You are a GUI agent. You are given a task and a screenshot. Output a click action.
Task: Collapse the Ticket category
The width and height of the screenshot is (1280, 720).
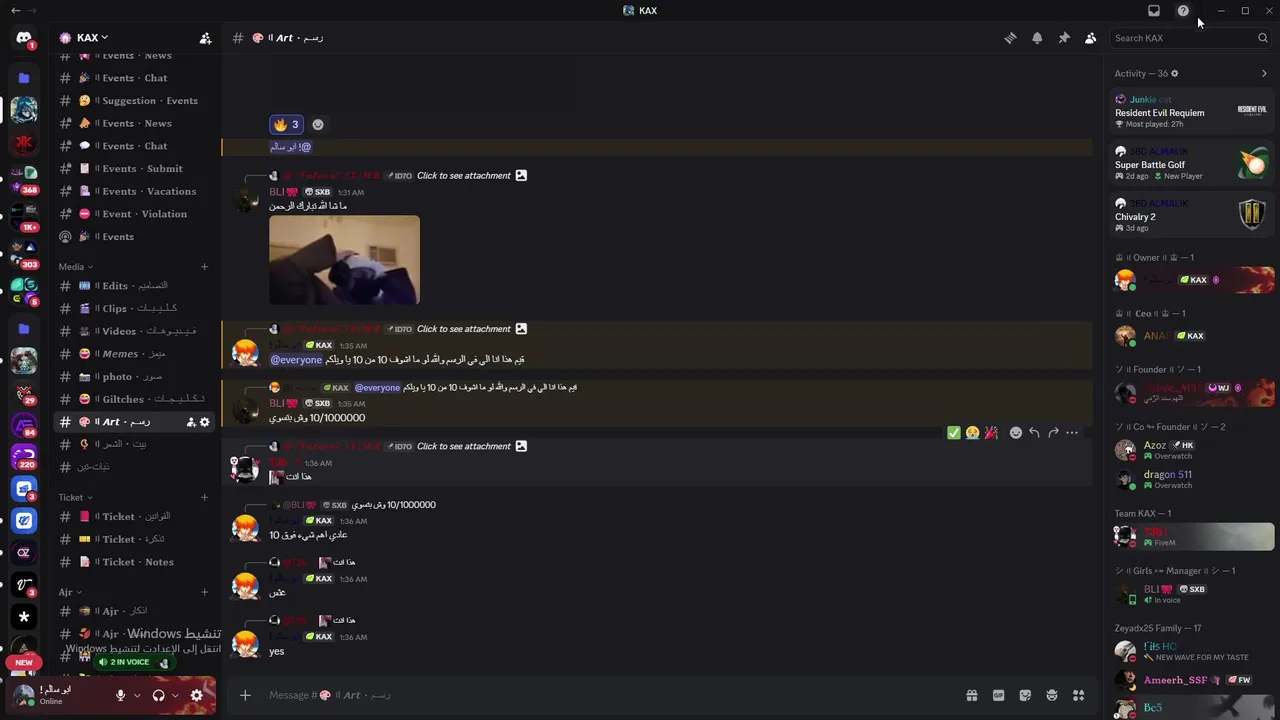75,497
